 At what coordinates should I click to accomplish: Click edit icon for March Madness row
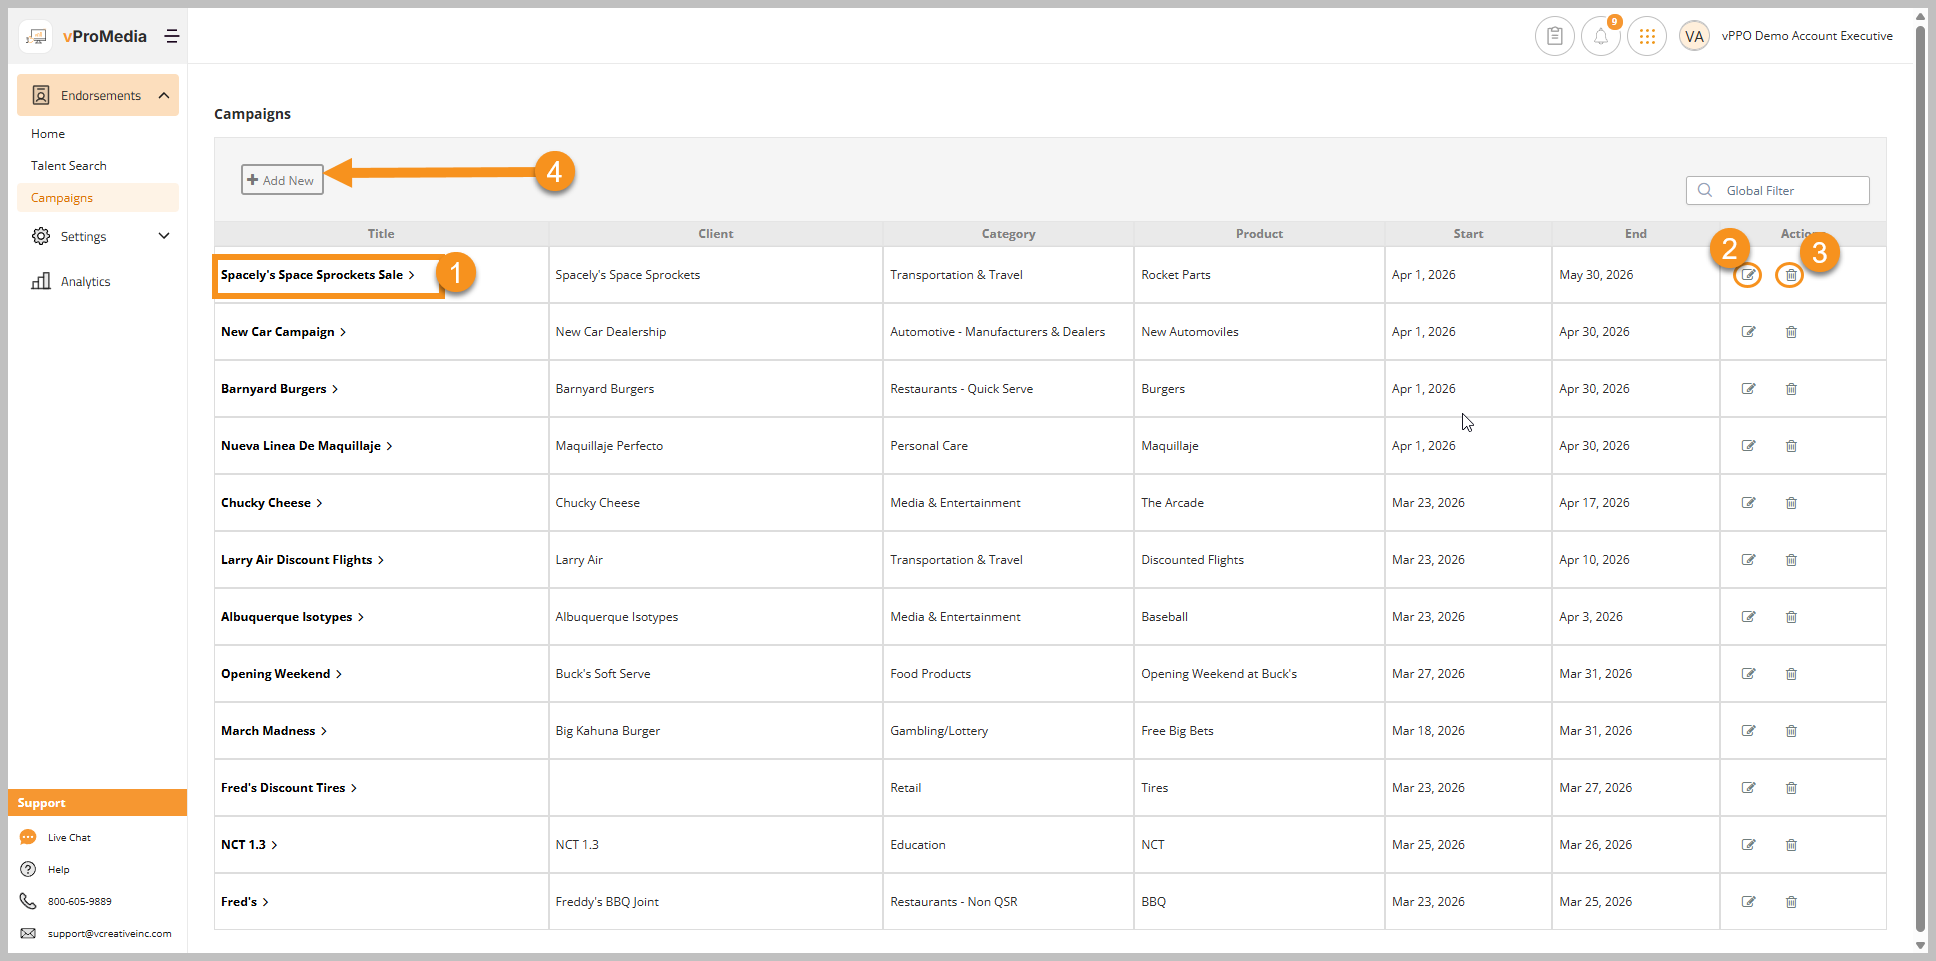click(x=1748, y=731)
